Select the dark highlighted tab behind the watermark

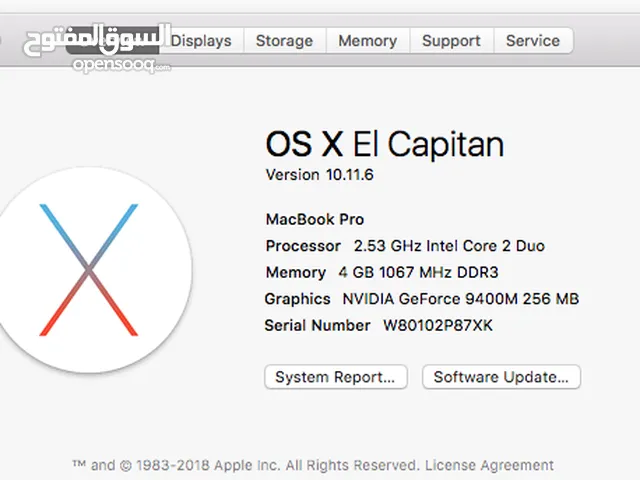pos(112,40)
